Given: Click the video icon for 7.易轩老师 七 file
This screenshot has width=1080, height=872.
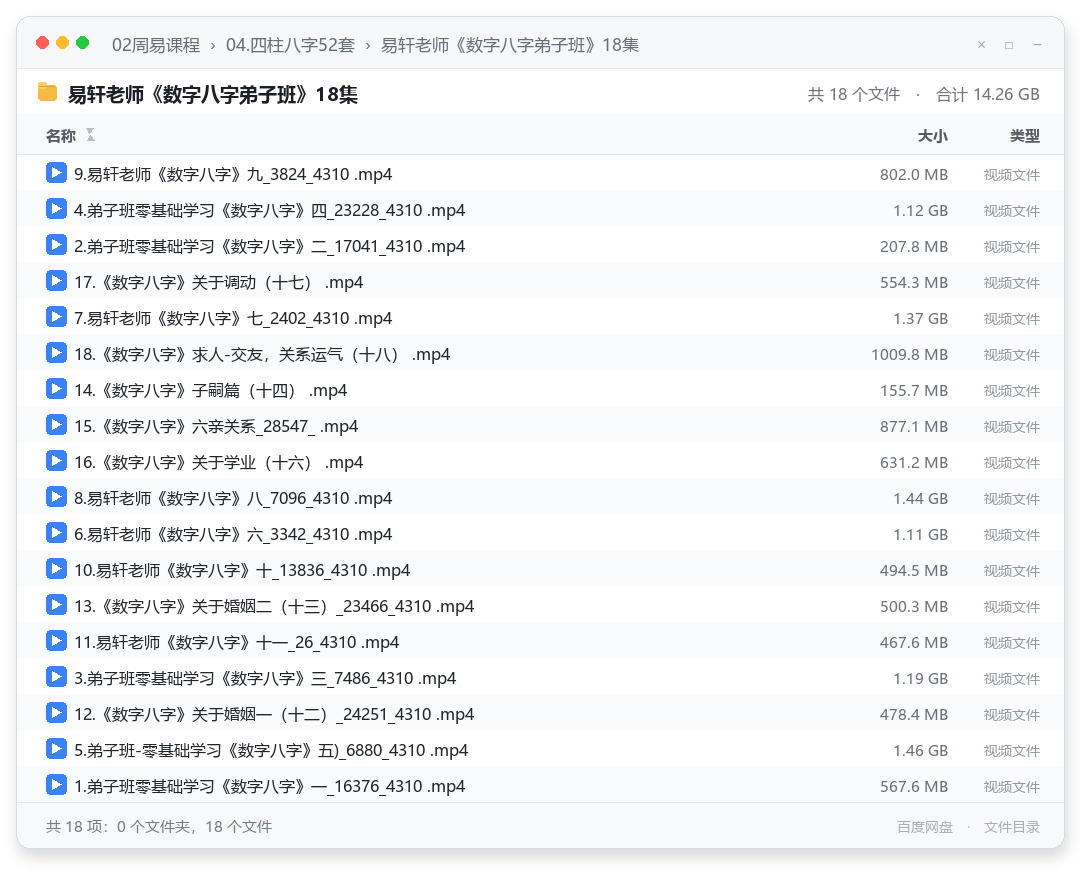Looking at the screenshot, I should (x=56, y=317).
